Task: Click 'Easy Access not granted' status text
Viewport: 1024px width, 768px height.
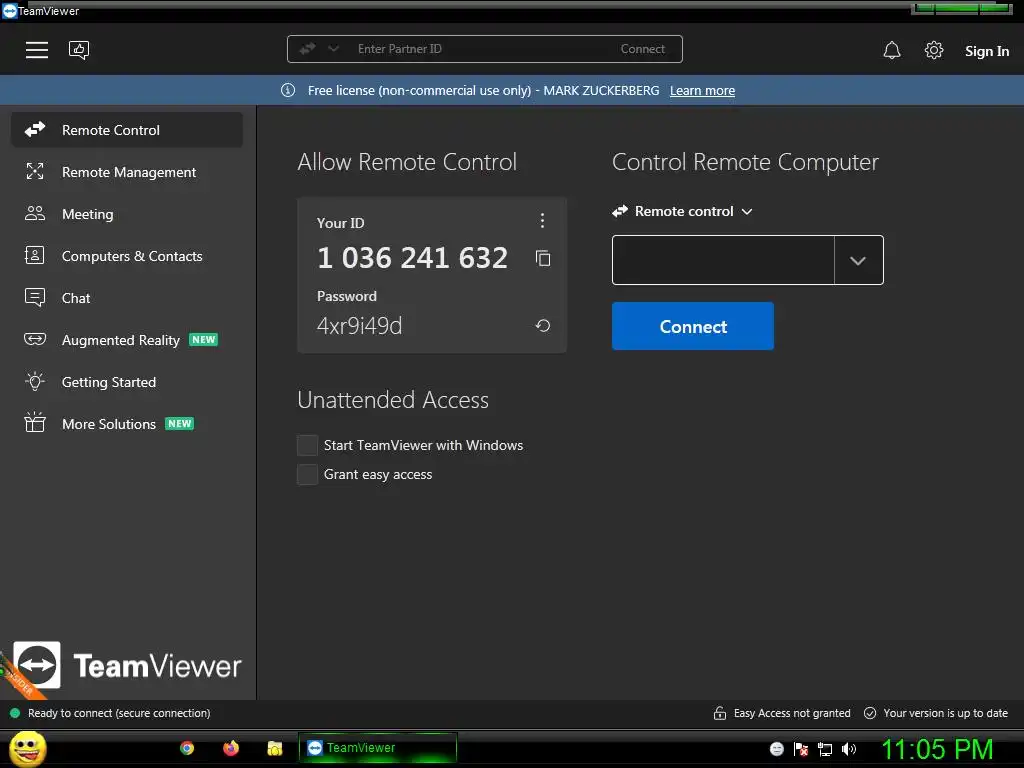Action: click(792, 713)
